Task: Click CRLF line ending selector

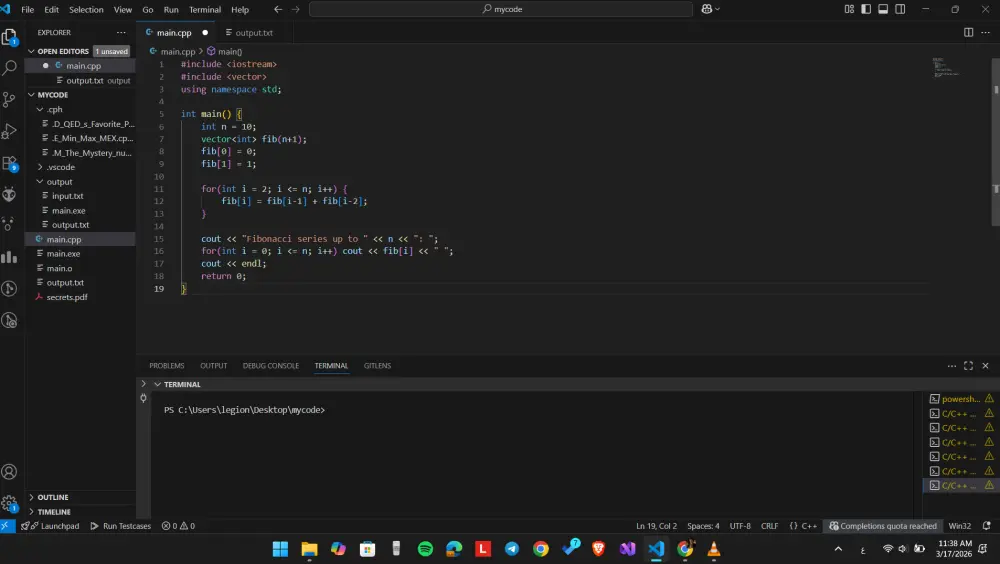Action: pos(769,526)
